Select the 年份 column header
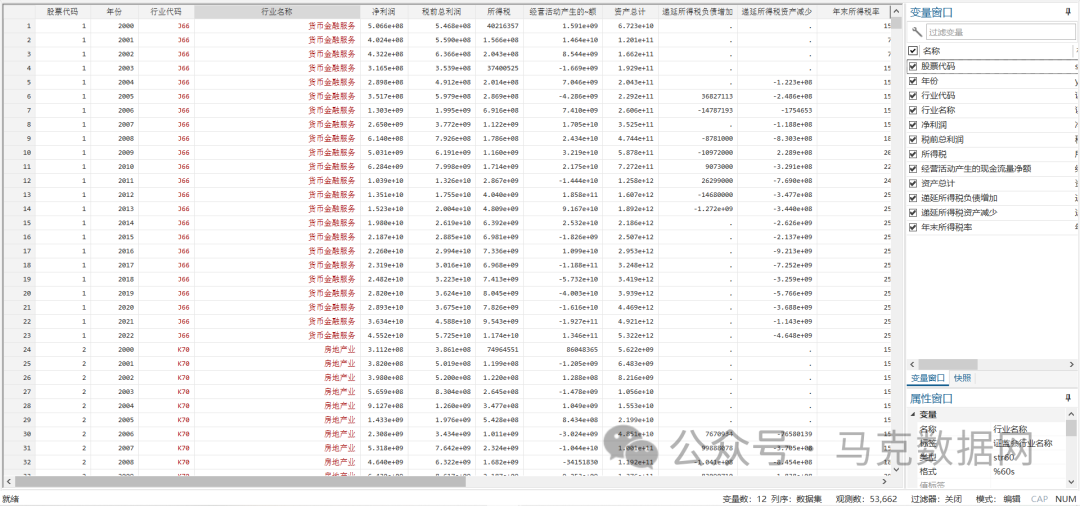 click(x=115, y=12)
